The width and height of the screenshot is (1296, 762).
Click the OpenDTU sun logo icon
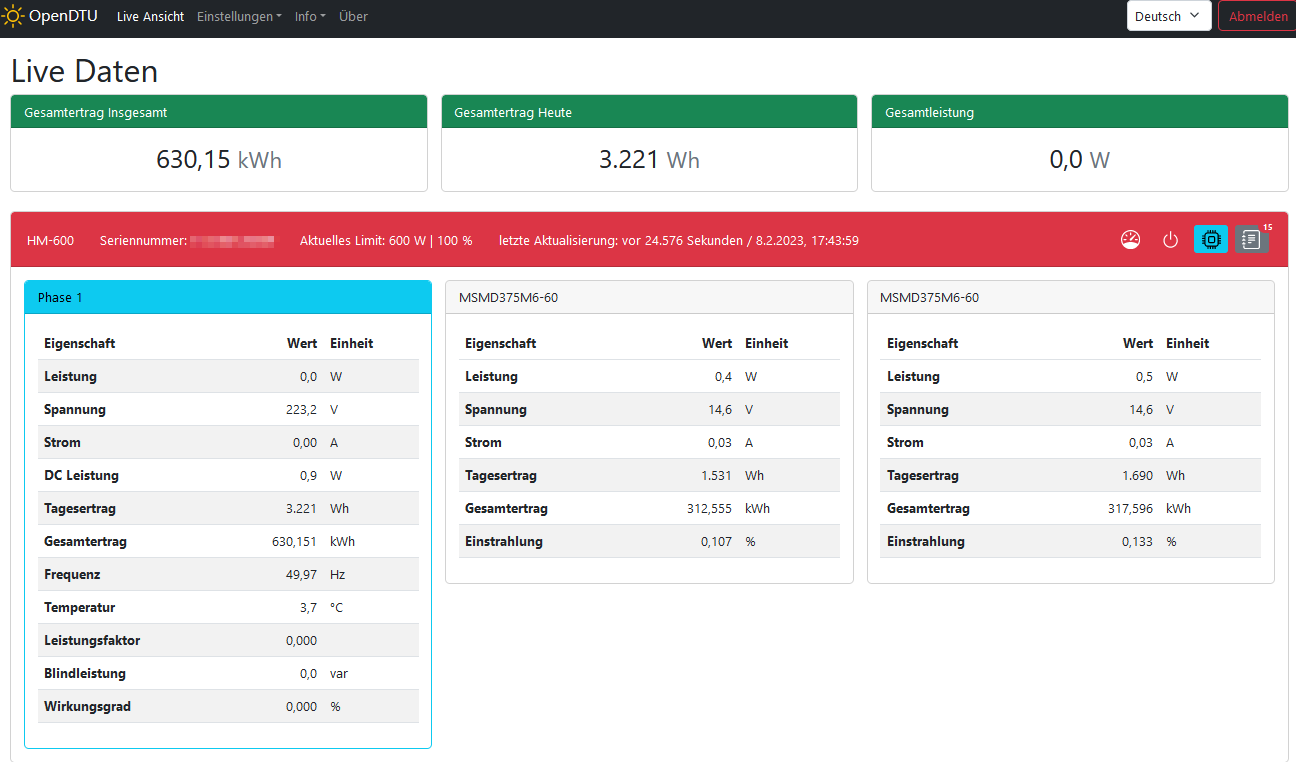[x=13, y=16]
